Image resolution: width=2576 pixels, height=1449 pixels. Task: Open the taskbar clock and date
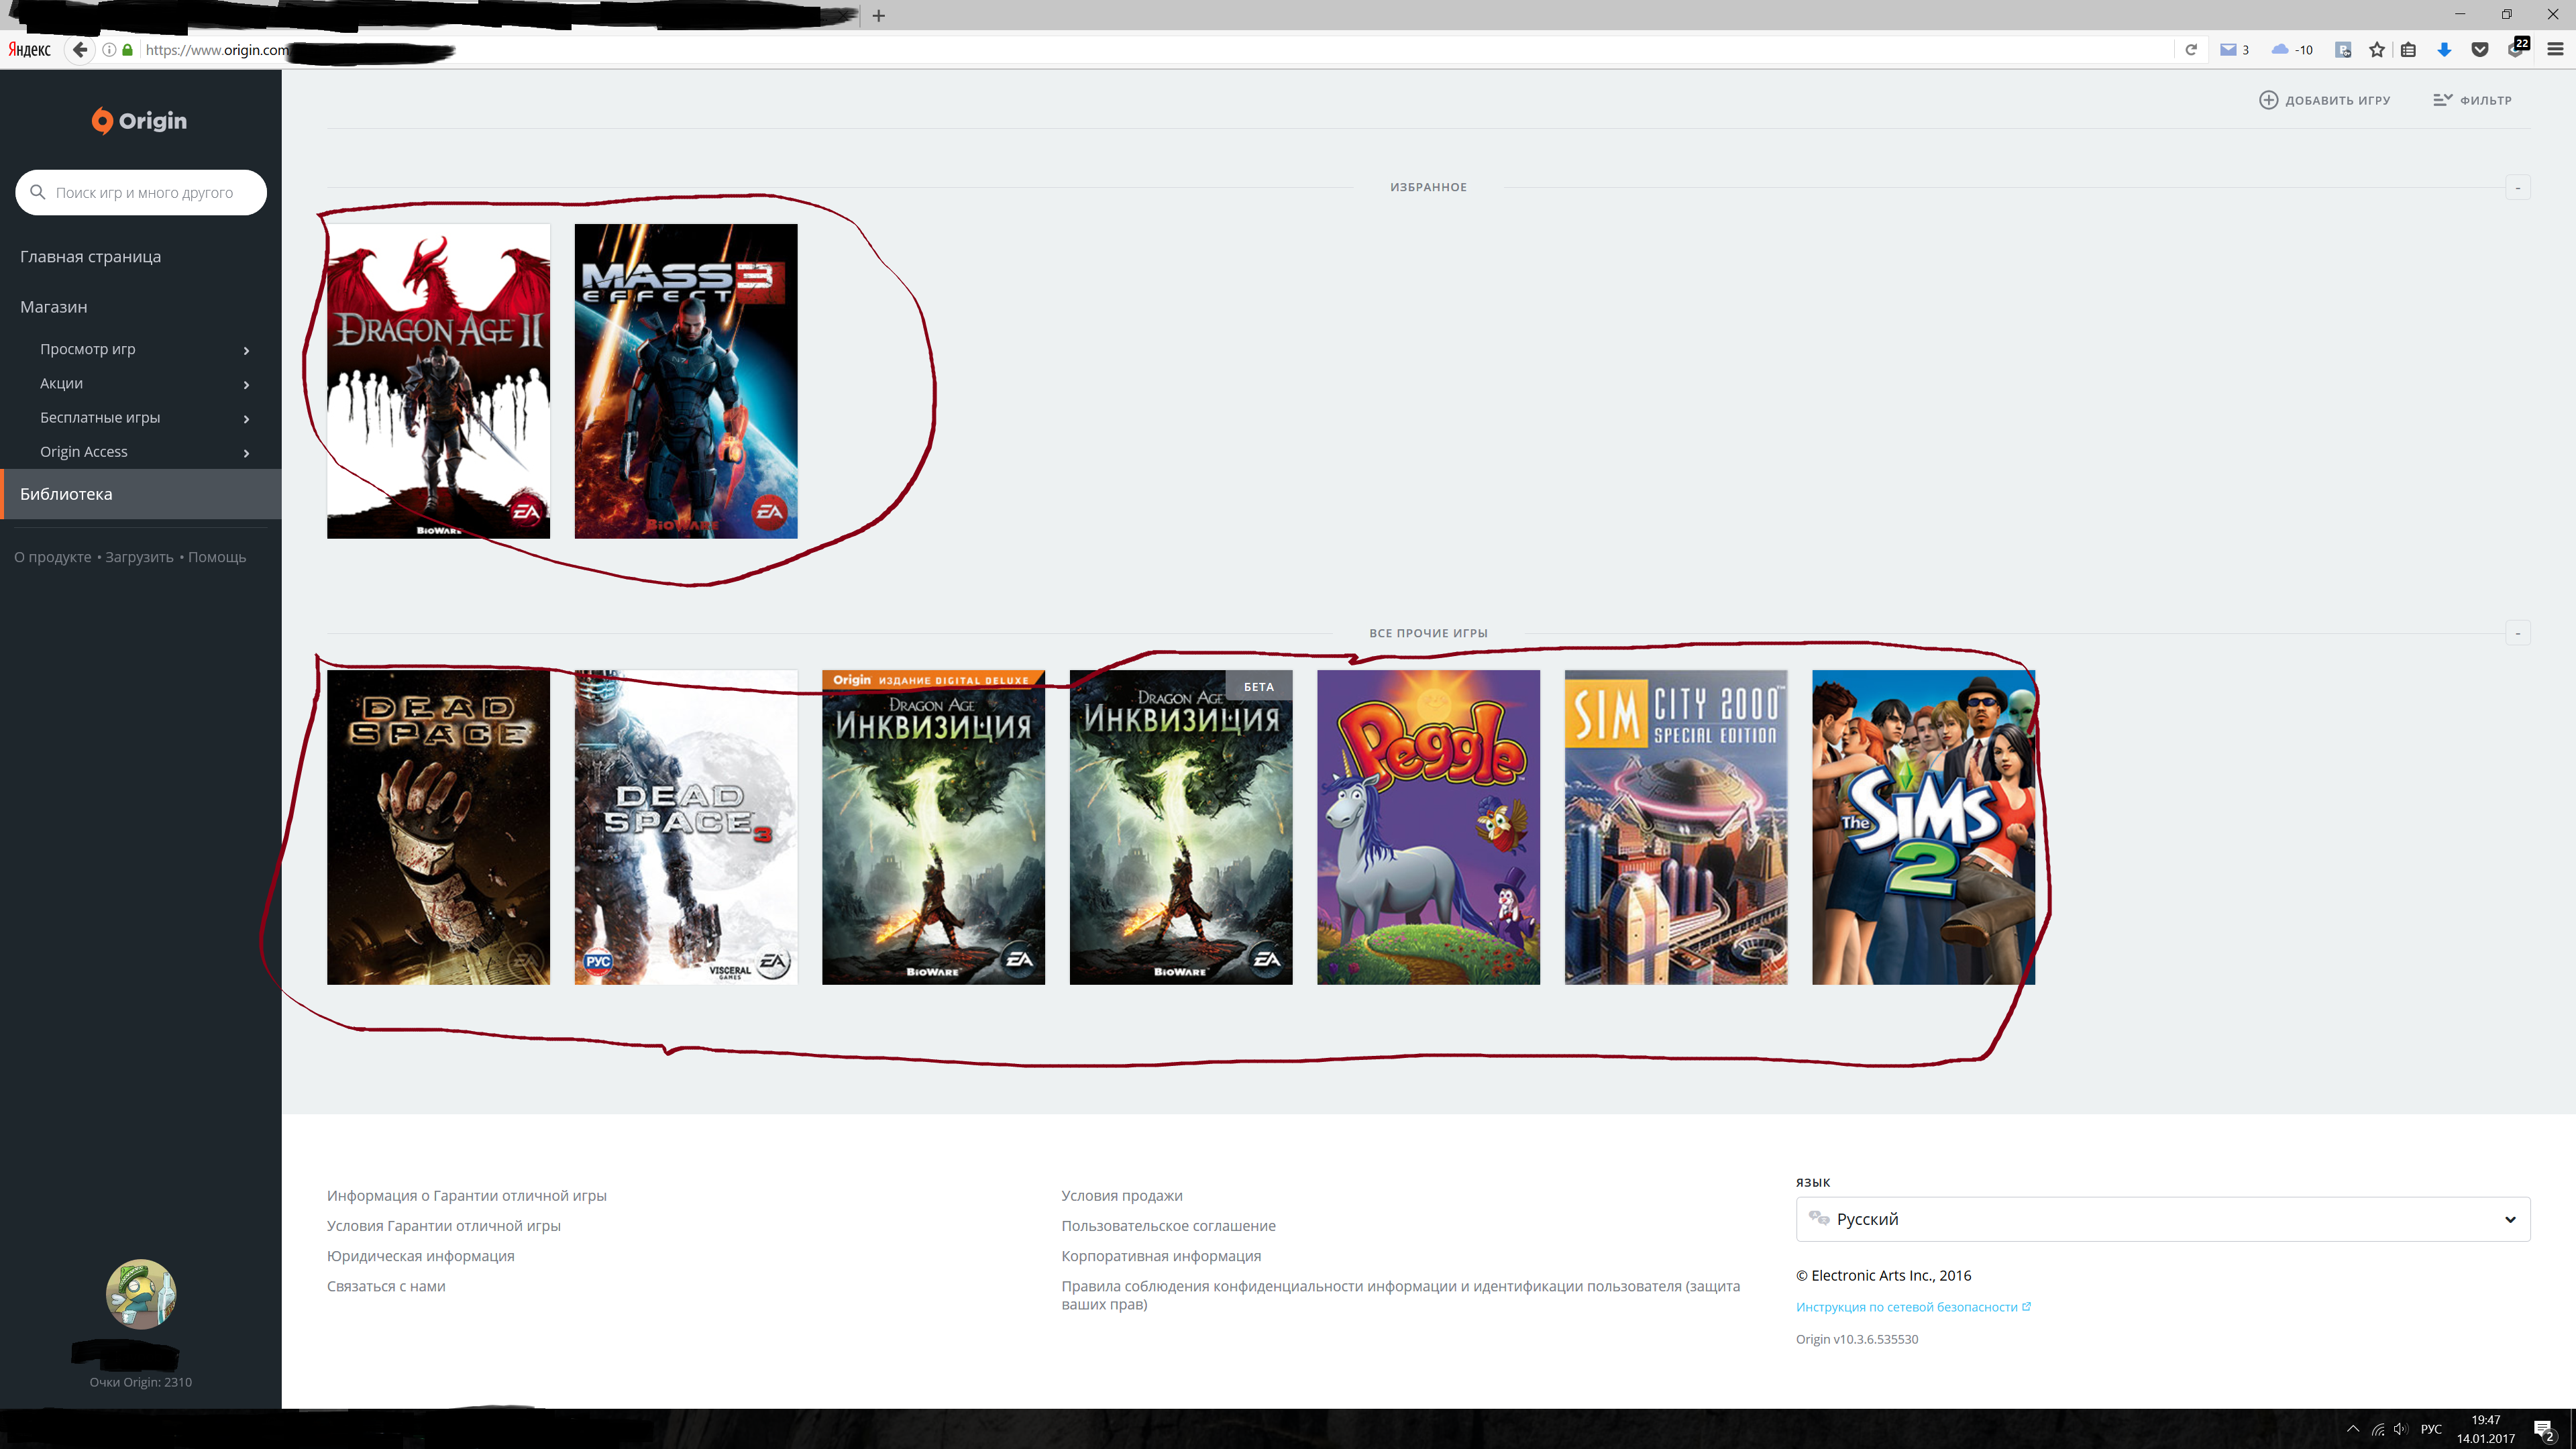(x=2485, y=1429)
